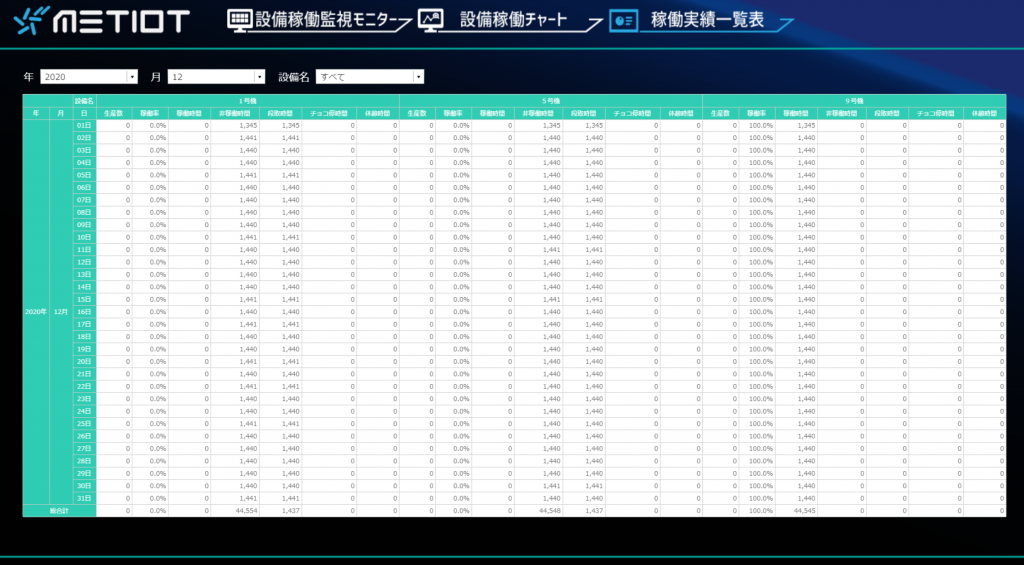Click 稼働率 header under 1号機
This screenshot has height=565, width=1024.
(150, 113)
